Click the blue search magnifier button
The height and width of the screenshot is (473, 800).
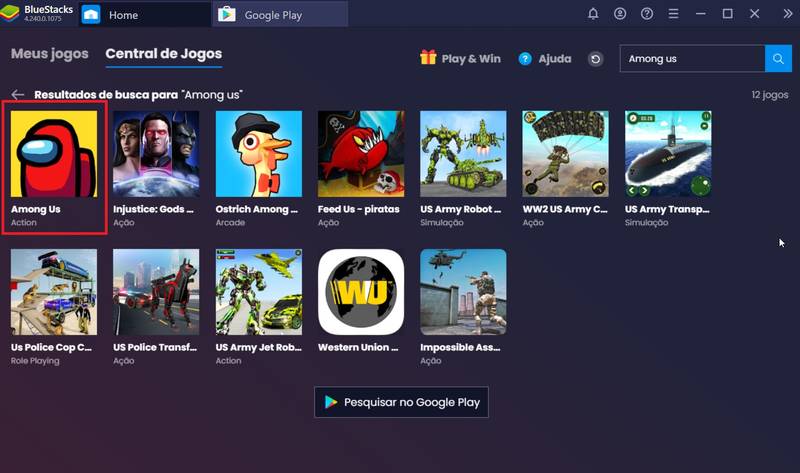coord(778,59)
